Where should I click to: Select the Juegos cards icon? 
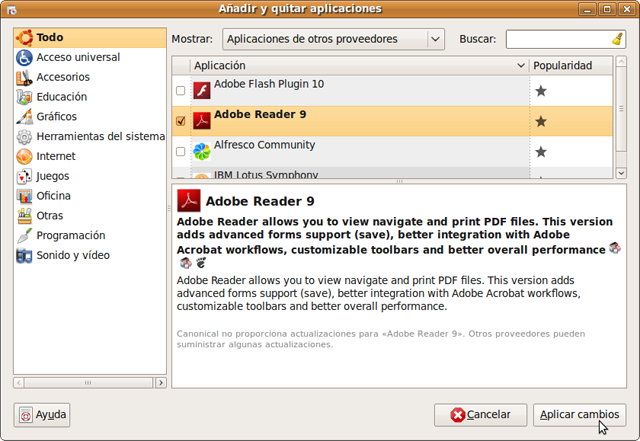(24, 176)
